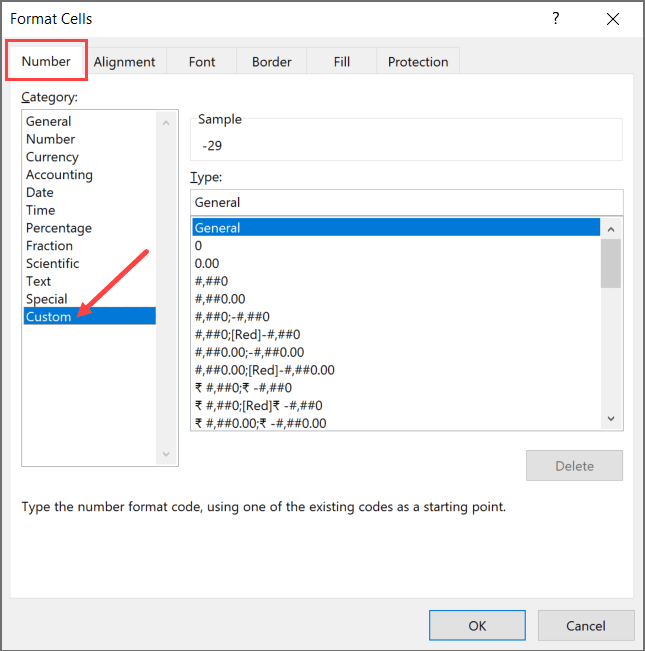Screen dimensions: 645x651
Task: Click the Delete button
Action: click(x=574, y=465)
